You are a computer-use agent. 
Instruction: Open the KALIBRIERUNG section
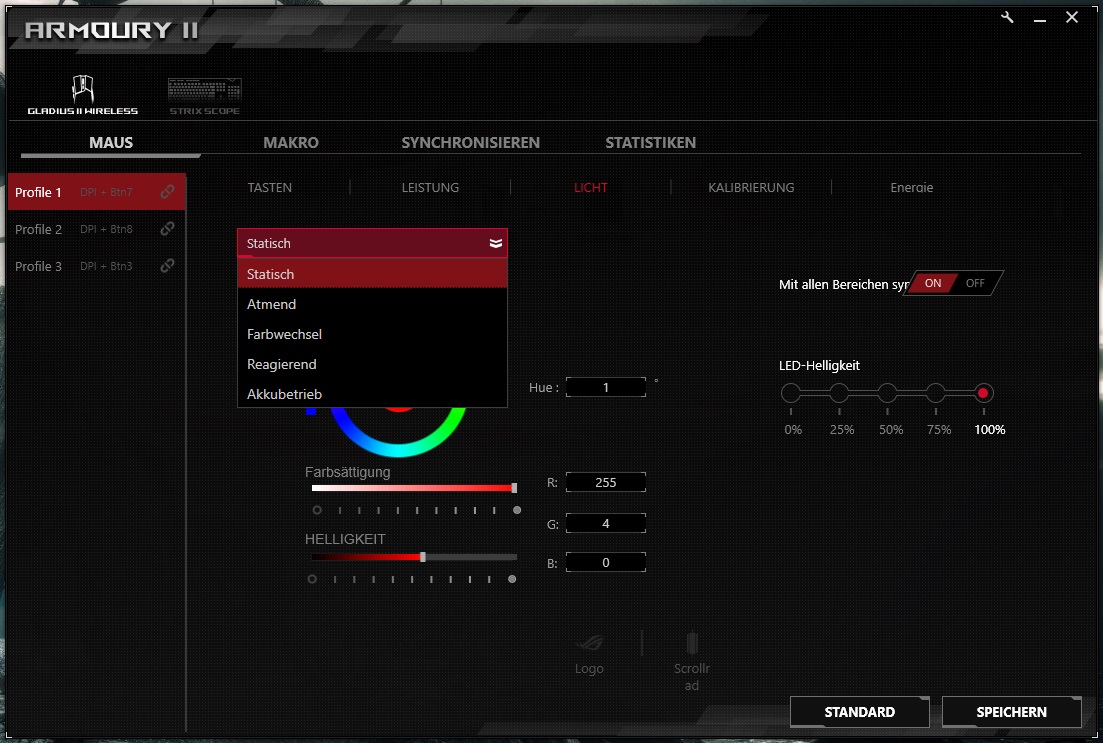click(x=751, y=187)
